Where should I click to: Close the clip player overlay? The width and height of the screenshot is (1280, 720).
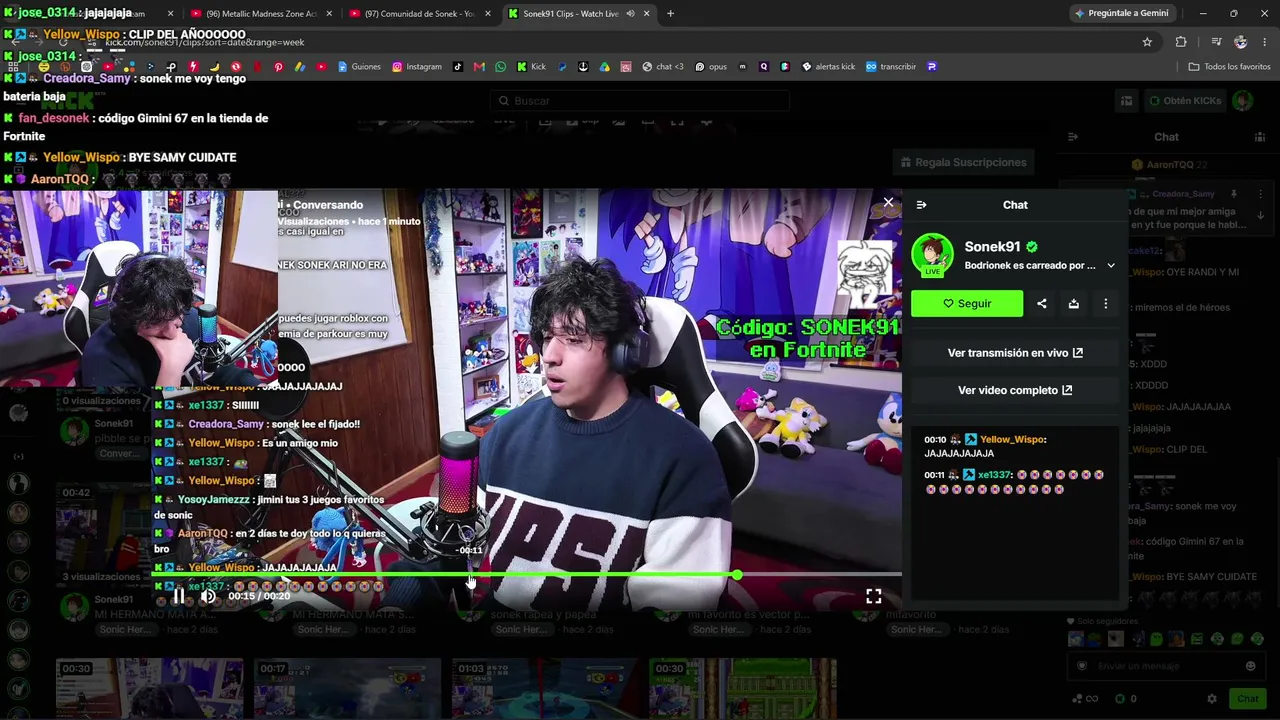pos(888,203)
